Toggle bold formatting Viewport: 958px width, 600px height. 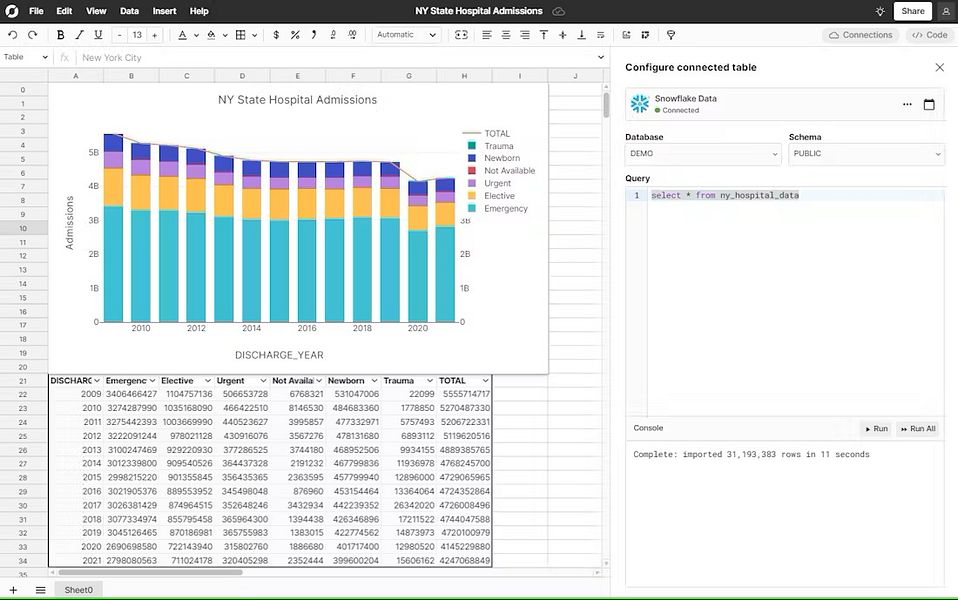click(60, 34)
